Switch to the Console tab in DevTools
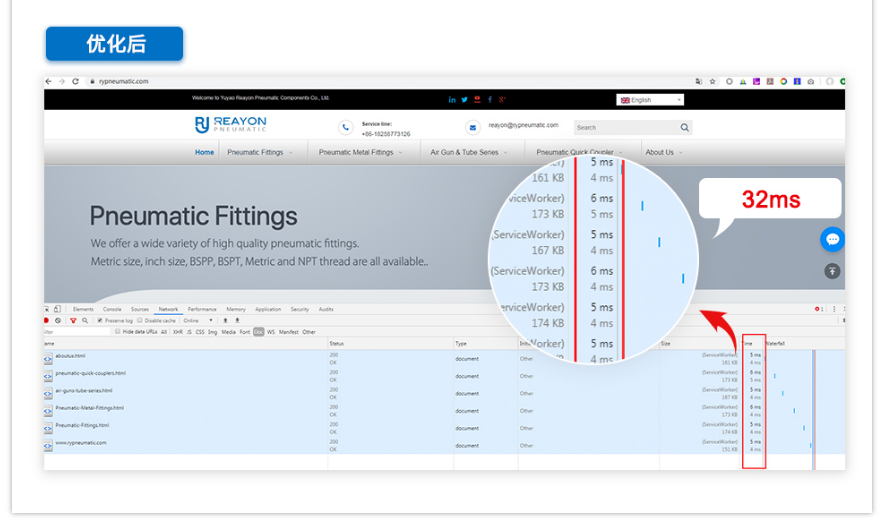The width and height of the screenshot is (880, 518). 112,309
